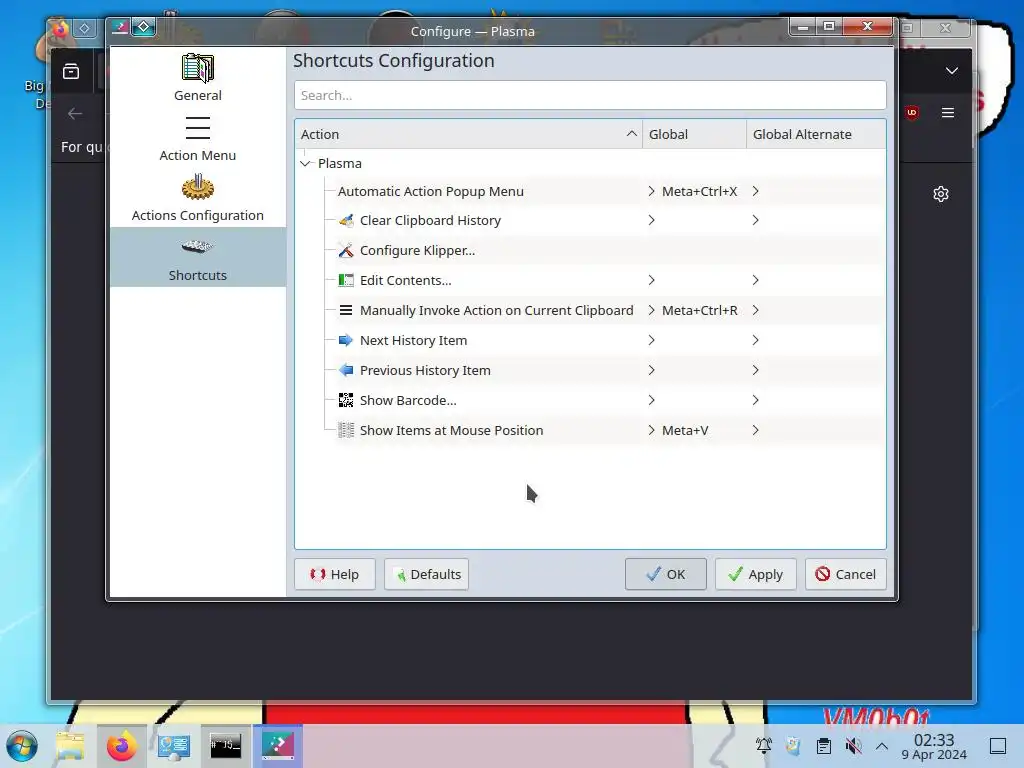
Task: Expand Global shortcut for Manually Invoke Action
Action: pyautogui.click(x=651, y=310)
